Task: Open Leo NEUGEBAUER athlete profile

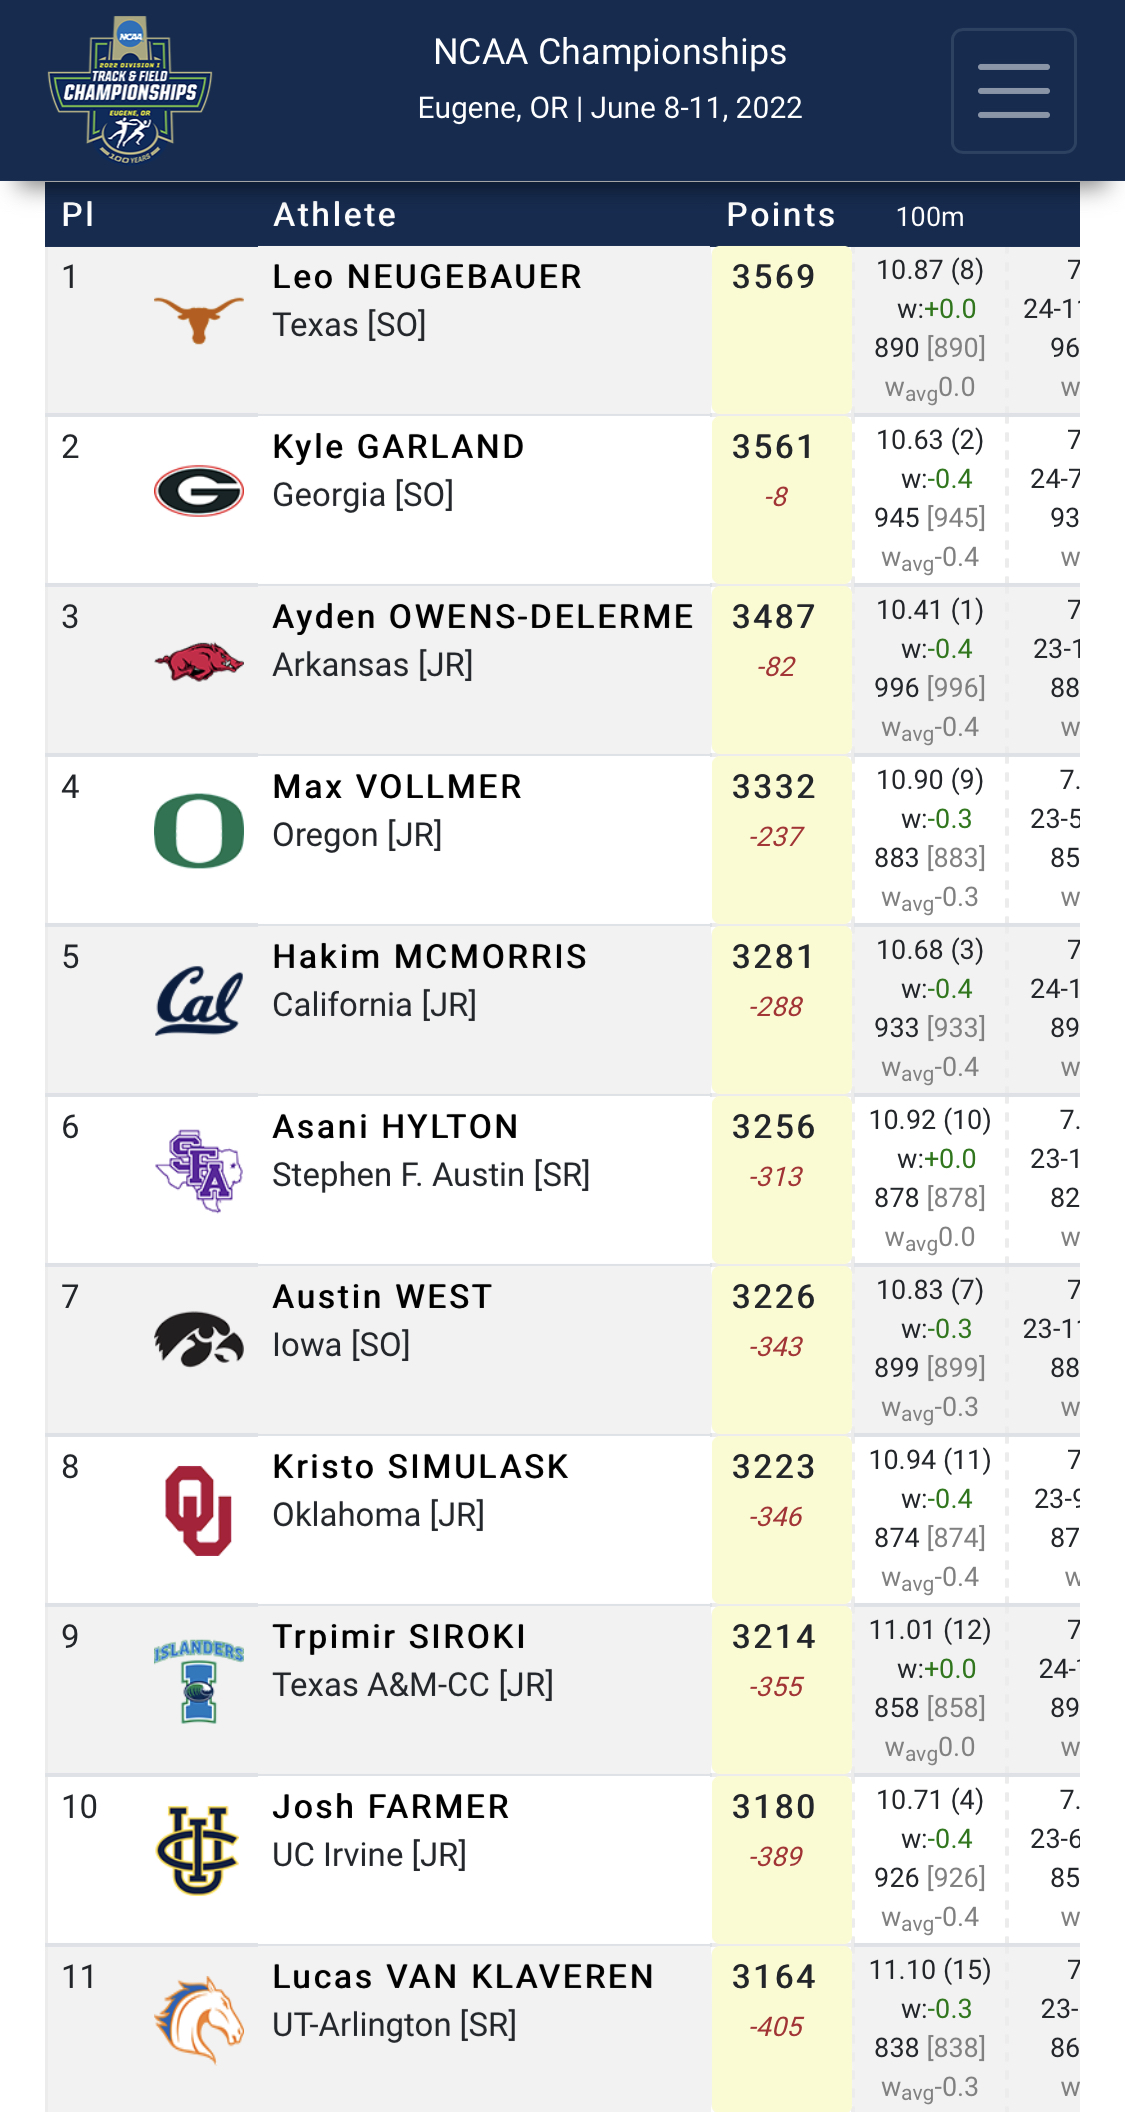Action: point(427,277)
